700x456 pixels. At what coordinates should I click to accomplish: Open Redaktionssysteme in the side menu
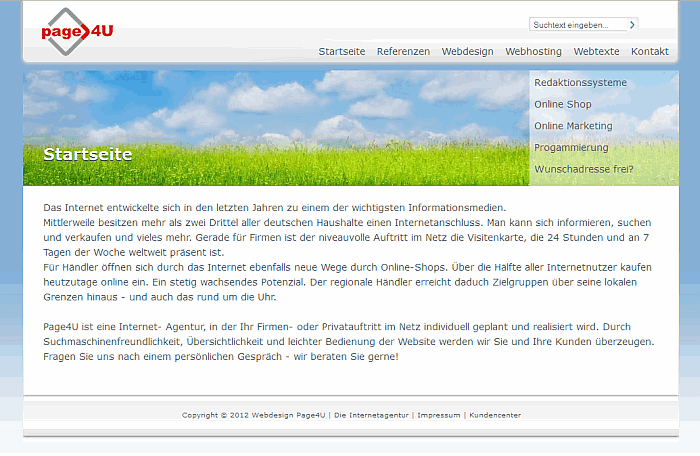[x=580, y=83]
